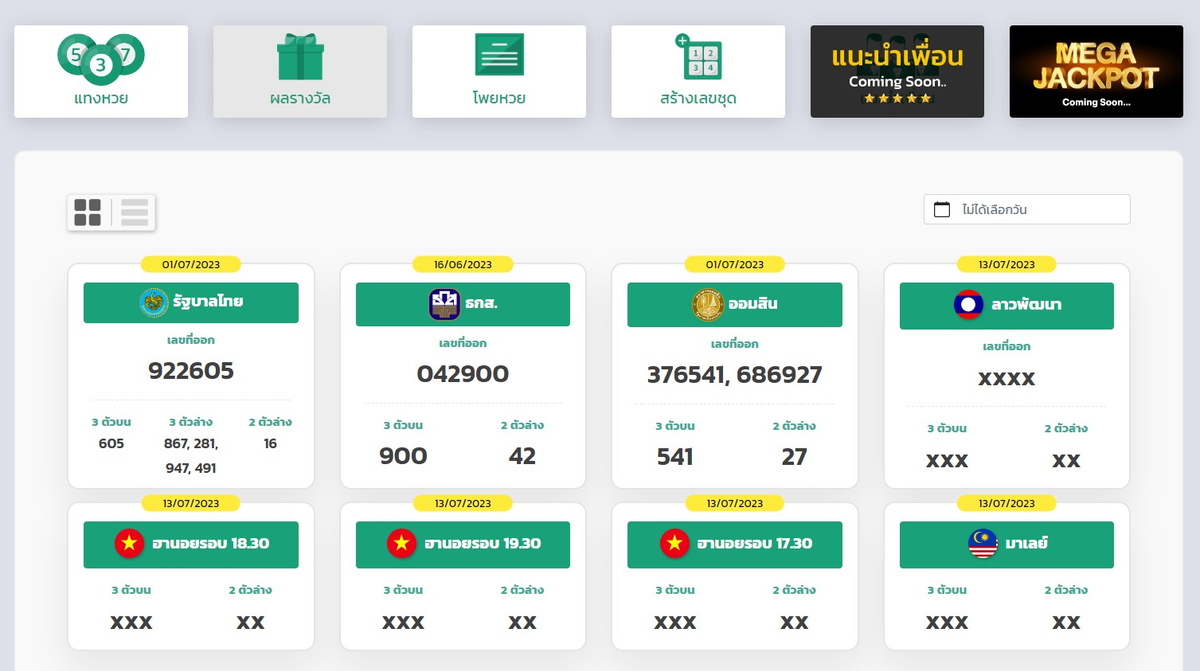This screenshot has height=671, width=1200.
Task: Click the Laos flag on ลาวพัฒนา
Action: coord(969,305)
